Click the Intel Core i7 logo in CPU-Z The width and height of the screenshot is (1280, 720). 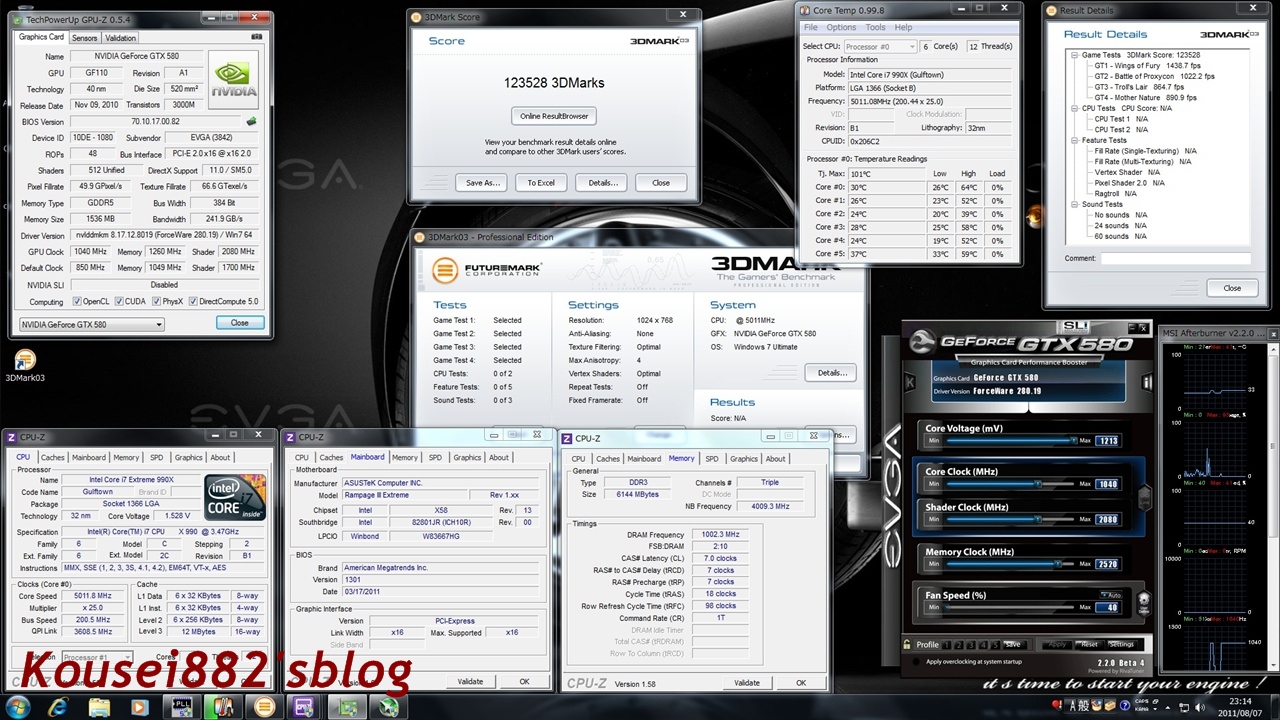236,497
